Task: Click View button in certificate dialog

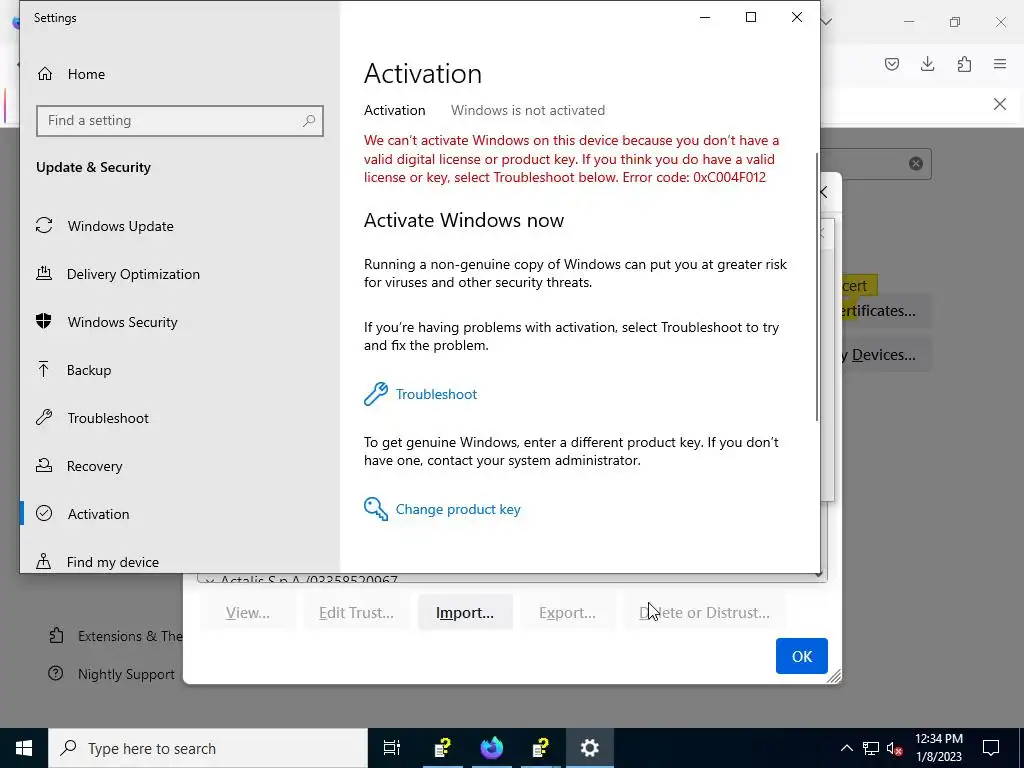Action: click(x=248, y=613)
